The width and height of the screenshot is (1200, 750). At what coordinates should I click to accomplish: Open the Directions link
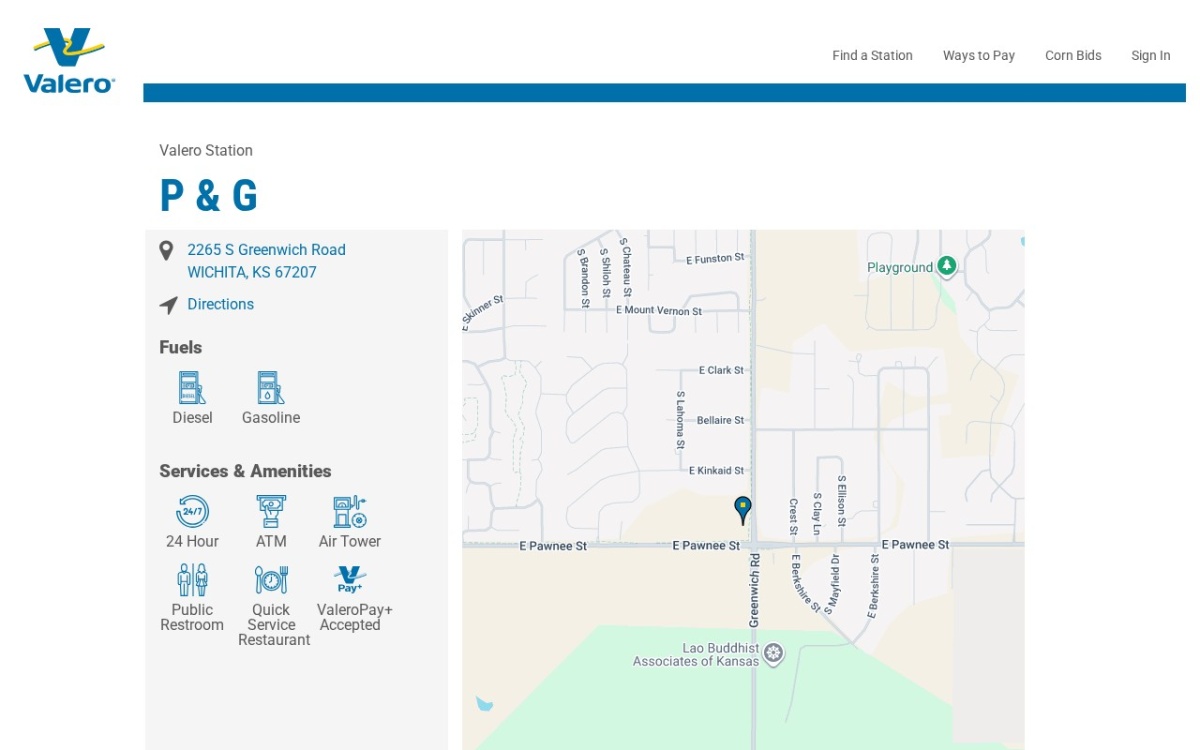tap(220, 304)
